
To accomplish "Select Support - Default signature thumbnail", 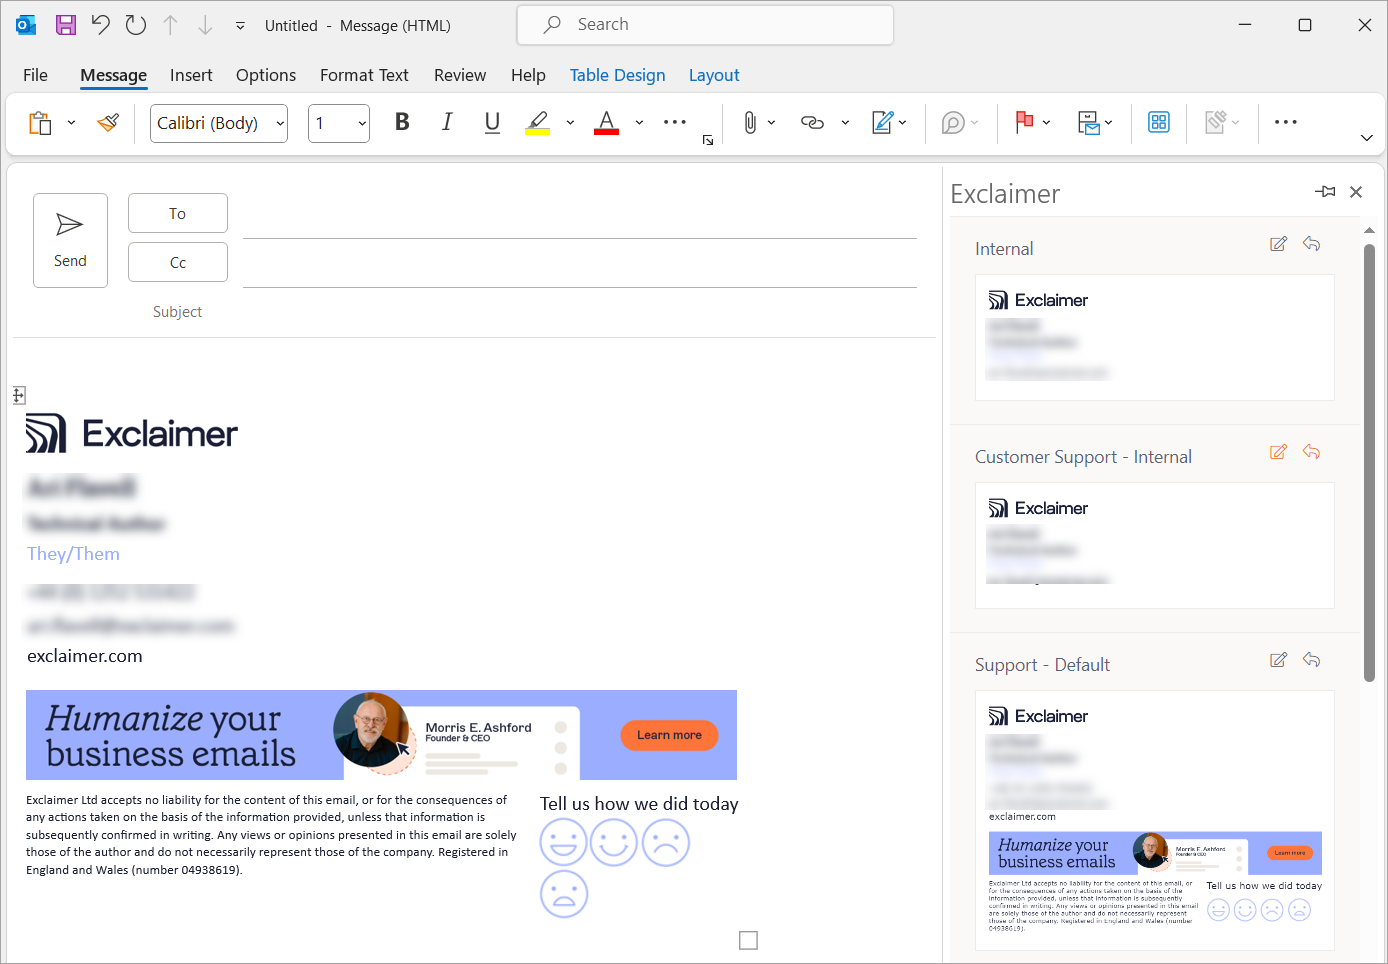I will (1155, 820).
